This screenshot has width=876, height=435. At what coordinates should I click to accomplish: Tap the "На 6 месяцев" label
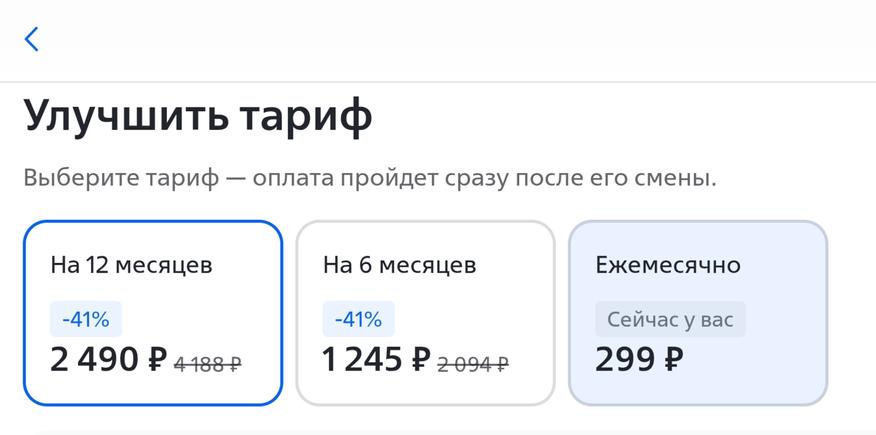tap(399, 266)
